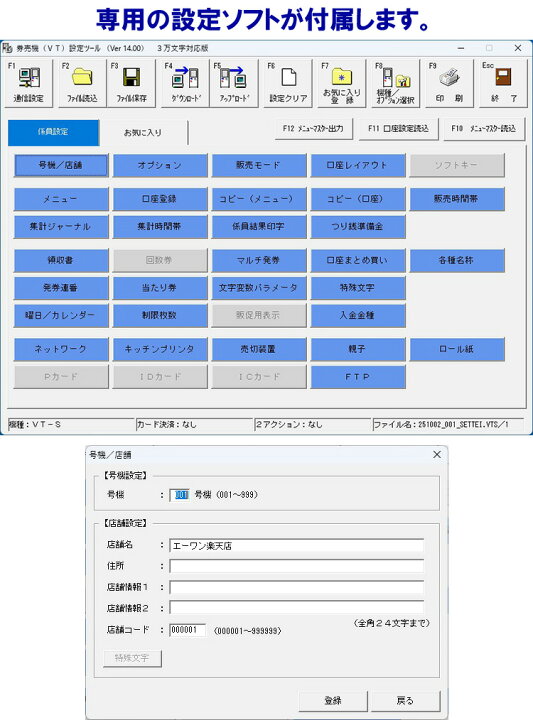Open the メニュー settings button
Image resolution: width=533 pixels, height=720 pixels.
tap(61, 199)
